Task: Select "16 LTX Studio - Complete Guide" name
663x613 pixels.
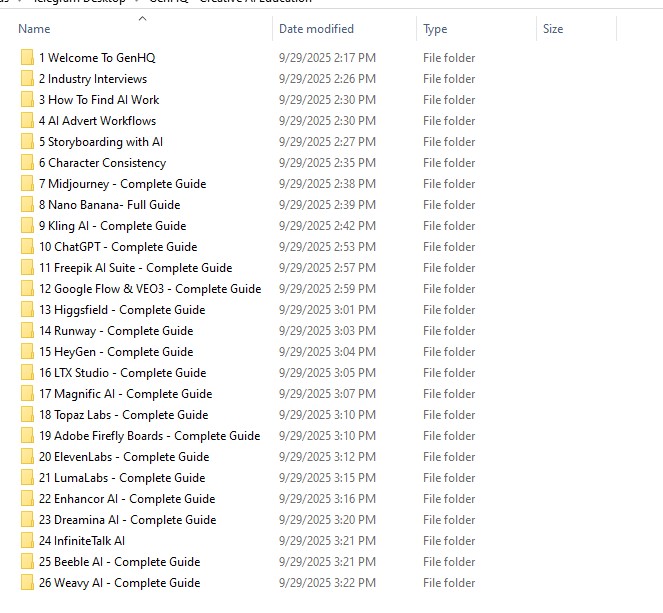Action: [123, 372]
